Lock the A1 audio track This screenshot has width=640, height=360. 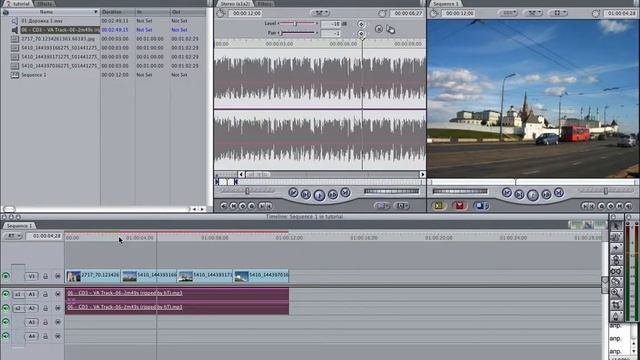click(45, 294)
